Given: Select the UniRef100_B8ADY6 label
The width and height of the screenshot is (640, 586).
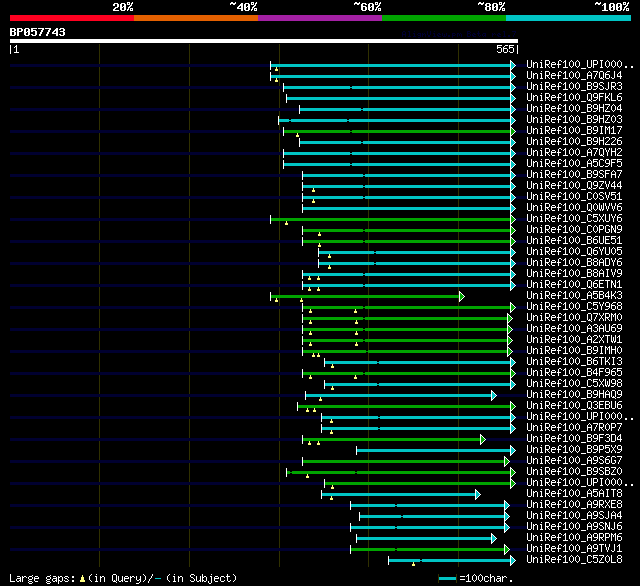Looking at the screenshot, I should [574, 263].
